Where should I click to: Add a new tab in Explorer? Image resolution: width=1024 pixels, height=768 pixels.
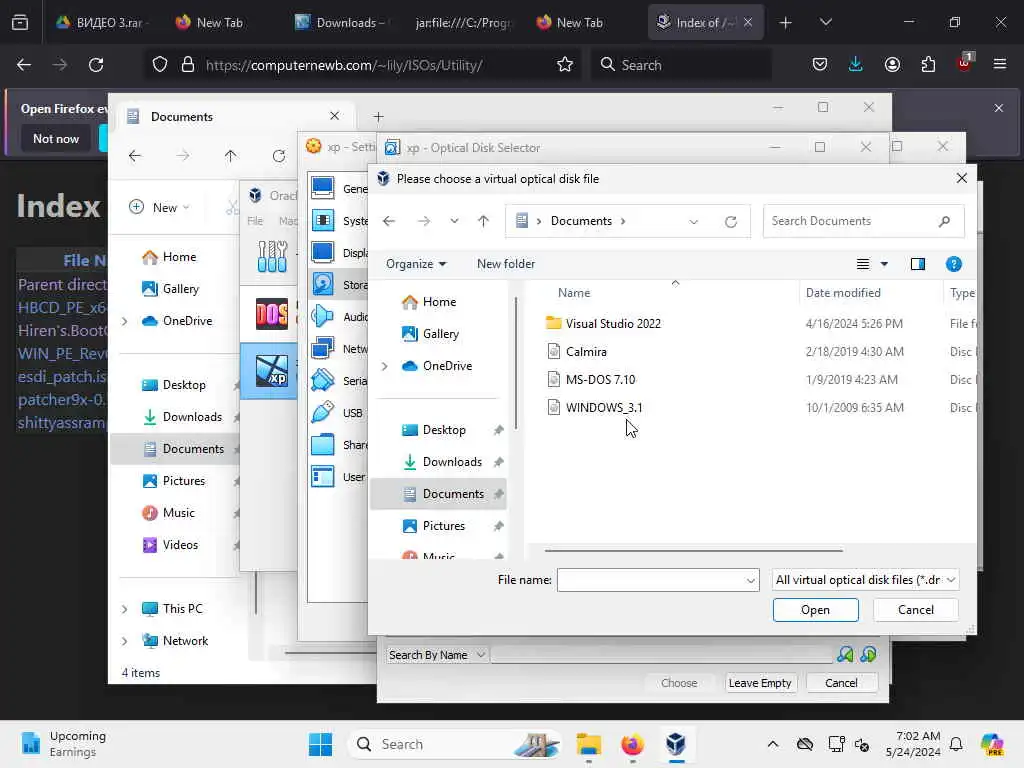point(378,116)
